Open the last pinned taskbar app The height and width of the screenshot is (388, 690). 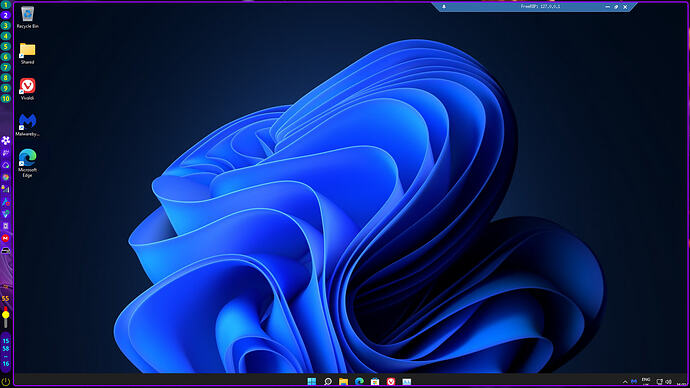(407, 381)
